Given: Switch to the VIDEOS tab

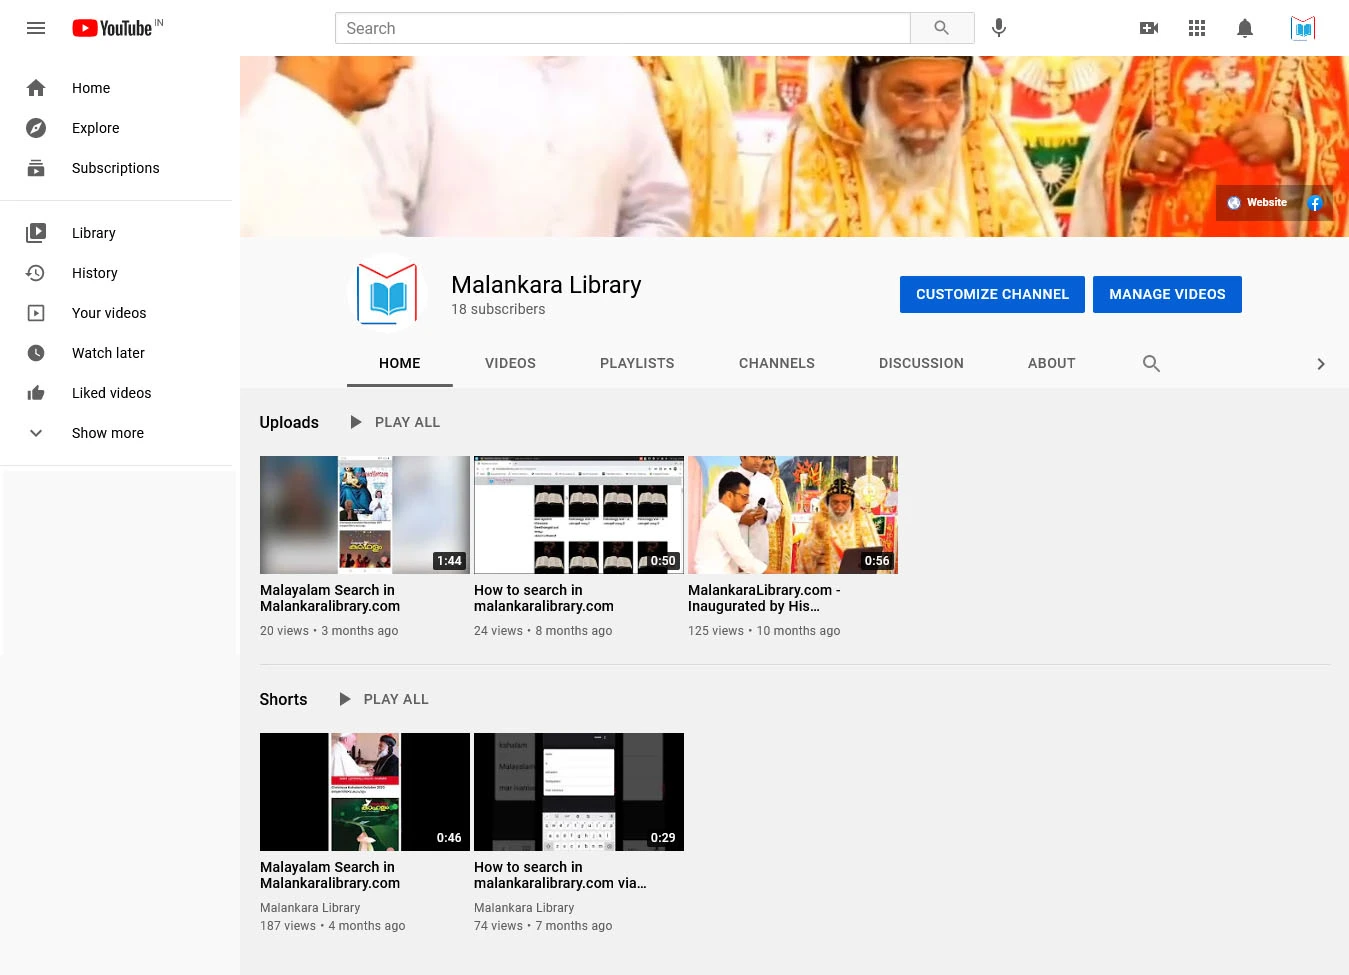Looking at the screenshot, I should [510, 363].
